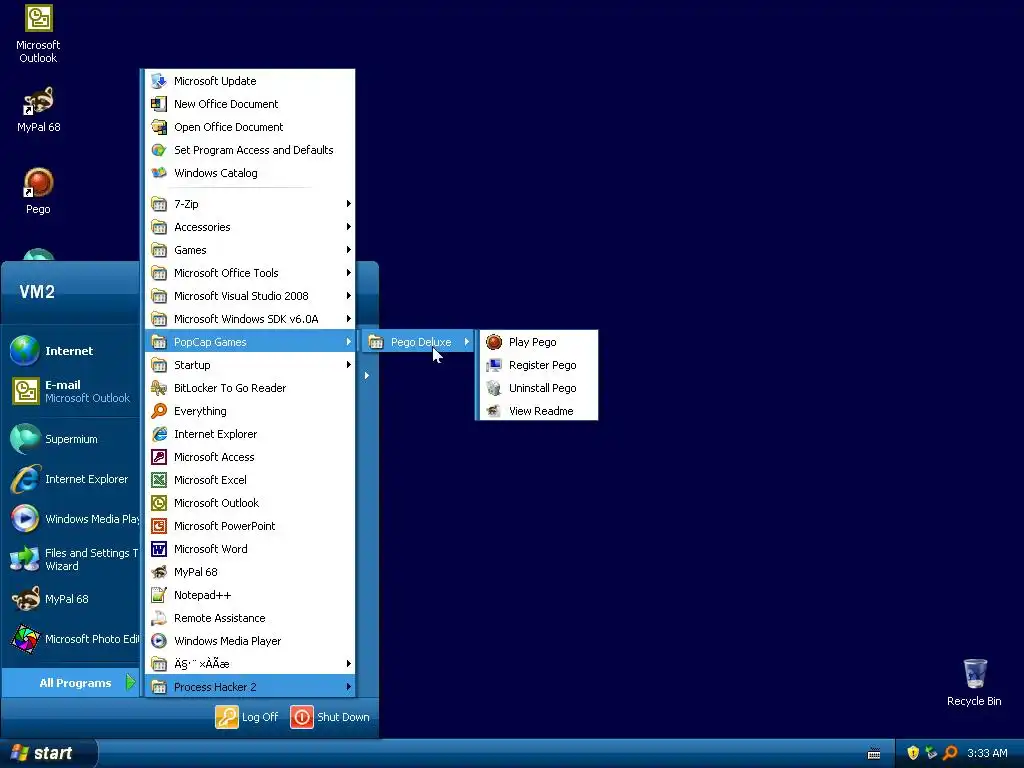Click the taskbar clock showing 3:33 AM
The image size is (1024, 768).
(987, 753)
